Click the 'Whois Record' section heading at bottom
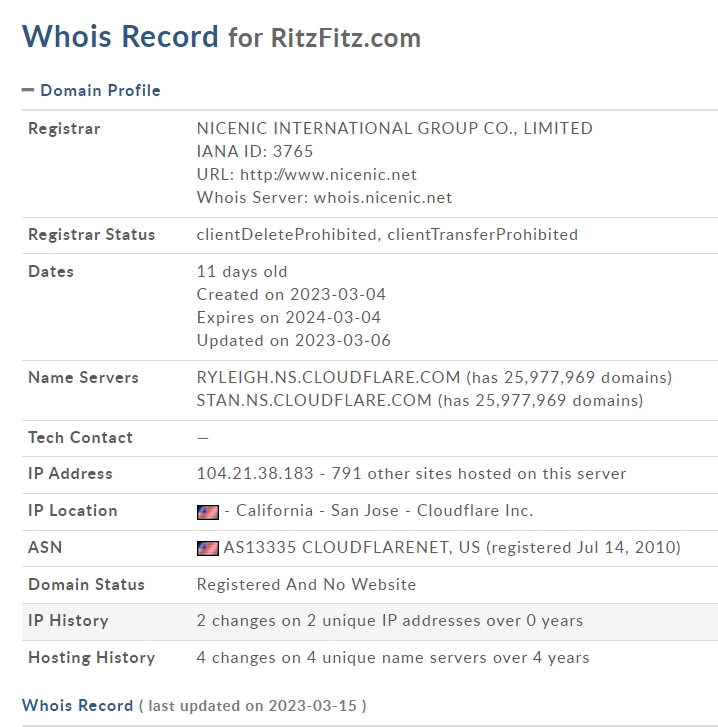 coord(77,706)
